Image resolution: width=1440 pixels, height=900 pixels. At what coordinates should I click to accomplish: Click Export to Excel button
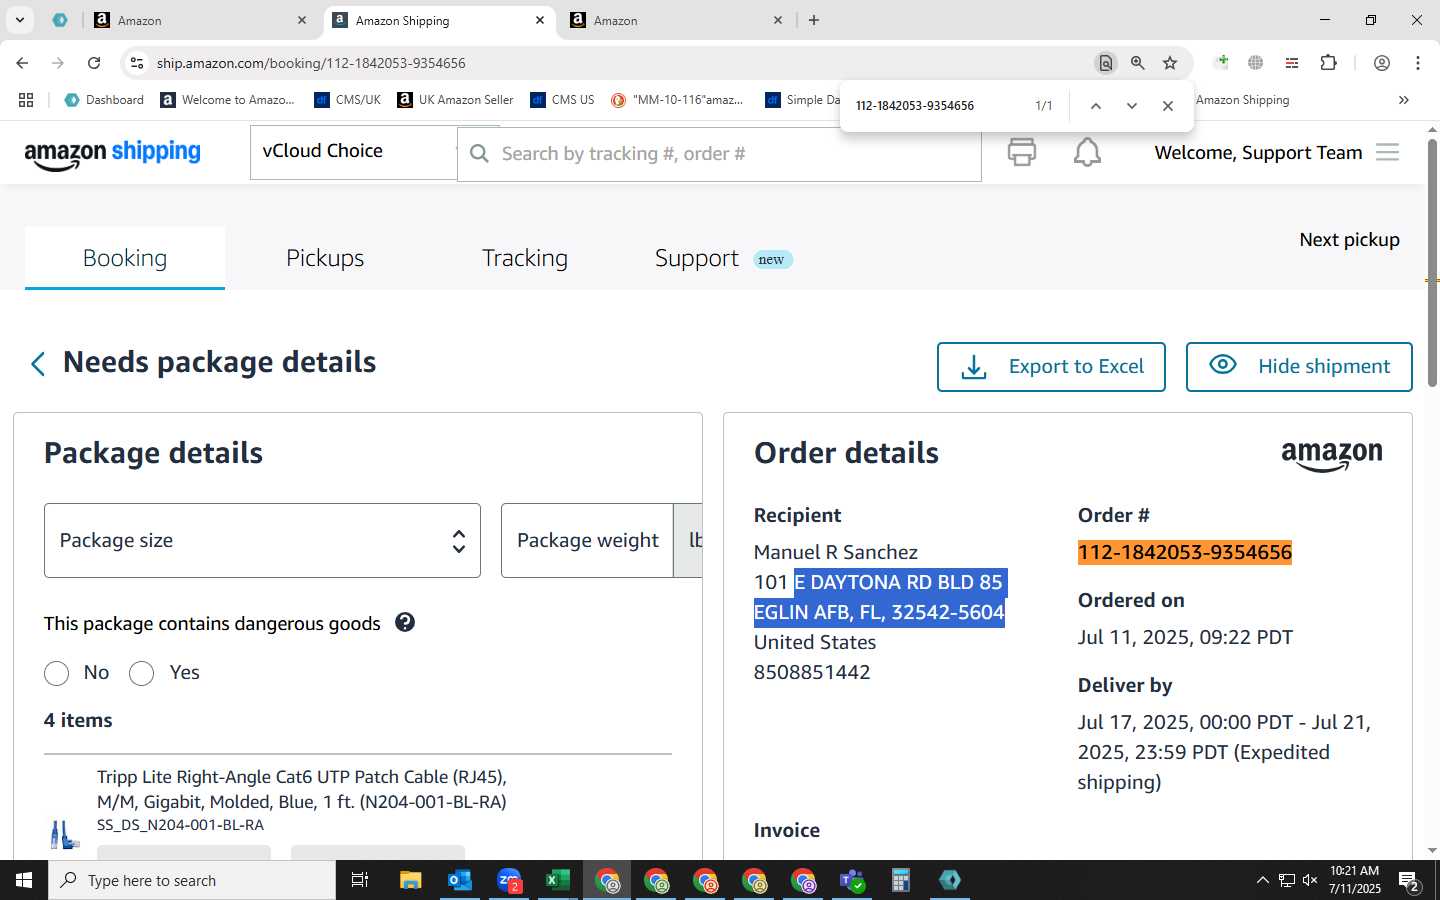1051,367
